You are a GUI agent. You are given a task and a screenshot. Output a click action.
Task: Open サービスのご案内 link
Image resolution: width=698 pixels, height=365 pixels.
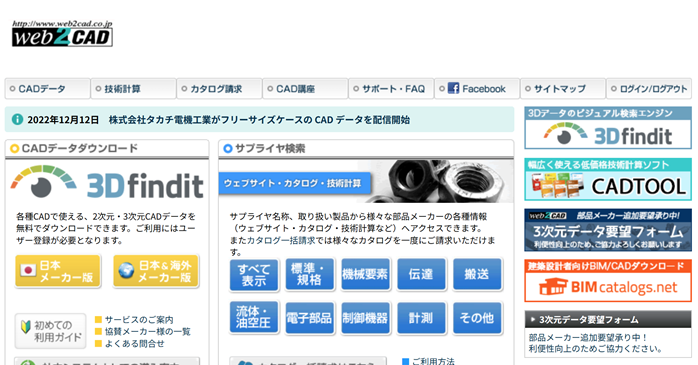[139, 320]
